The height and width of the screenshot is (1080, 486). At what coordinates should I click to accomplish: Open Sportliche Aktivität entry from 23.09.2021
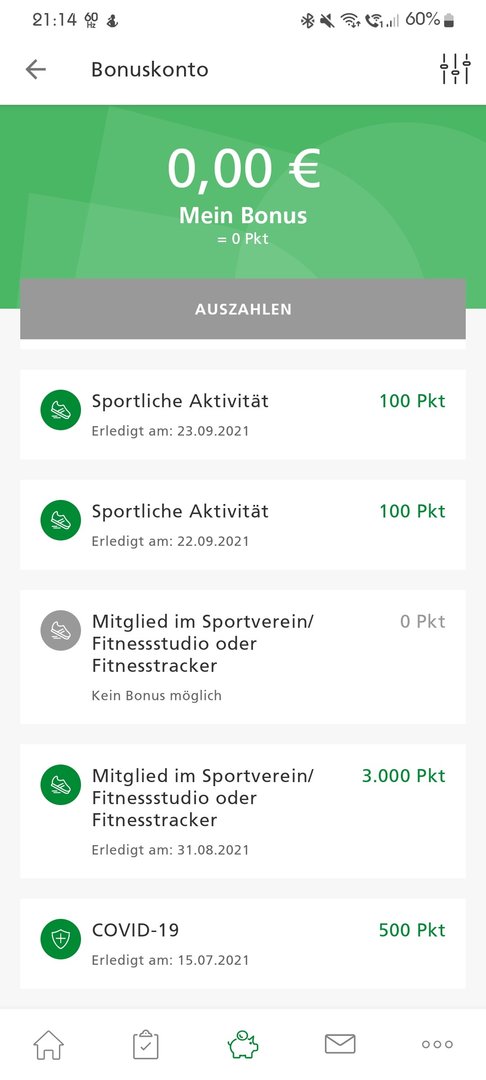click(243, 415)
